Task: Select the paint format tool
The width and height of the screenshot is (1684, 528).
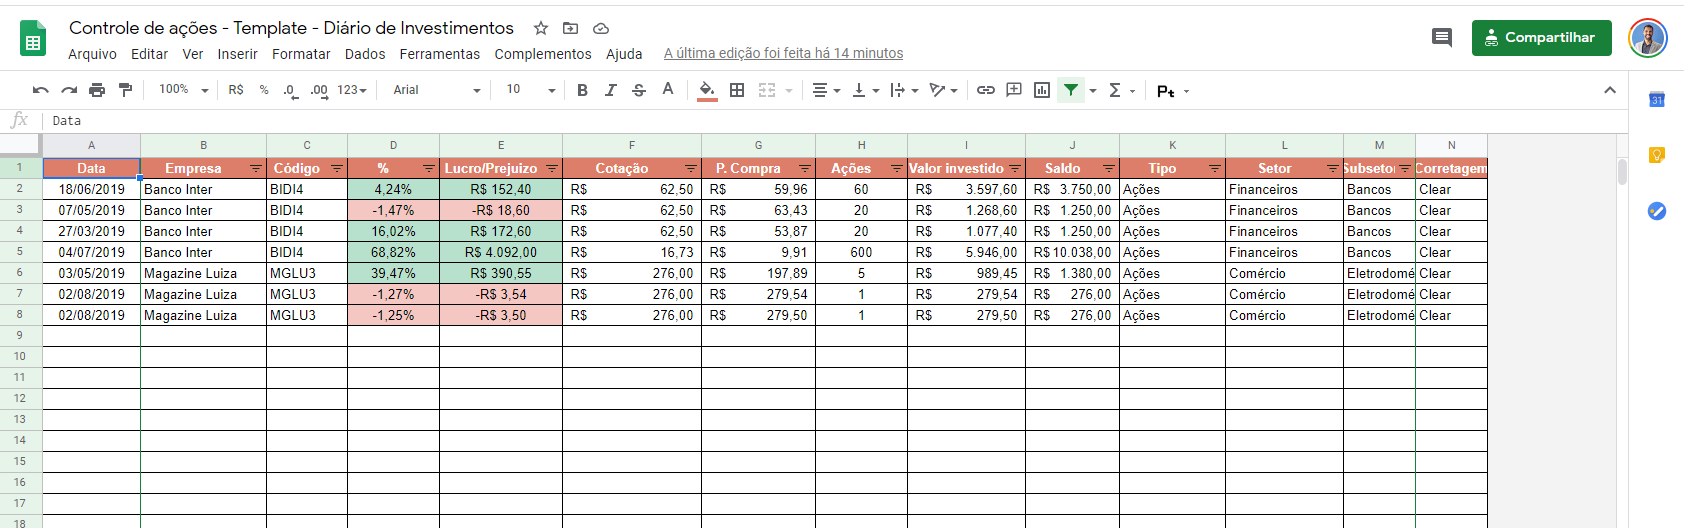Action: pos(125,90)
